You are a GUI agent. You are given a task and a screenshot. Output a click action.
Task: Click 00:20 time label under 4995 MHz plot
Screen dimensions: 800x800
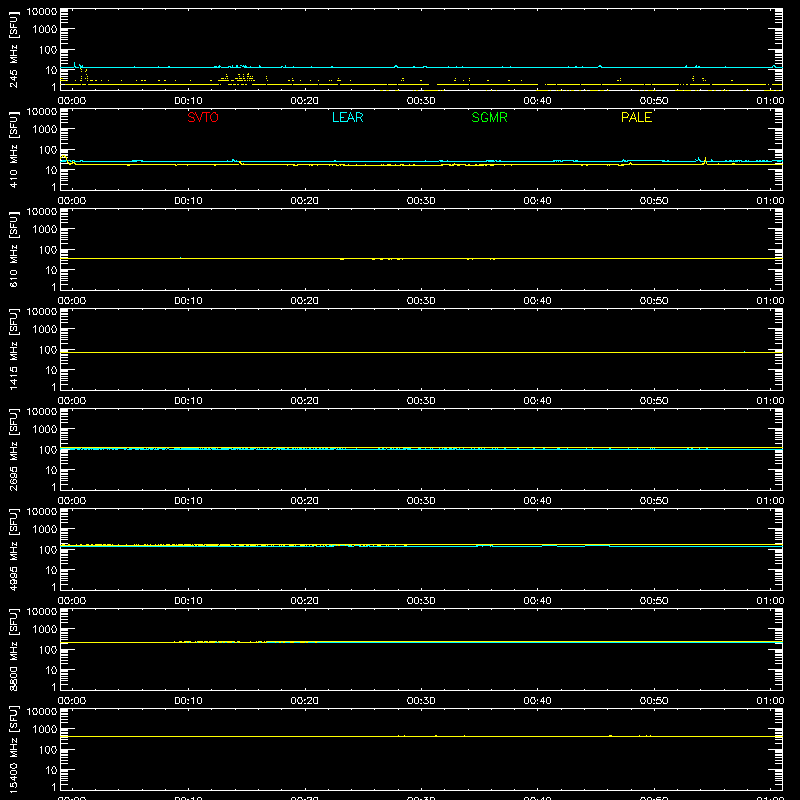pyautogui.click(x=305, y=601)
